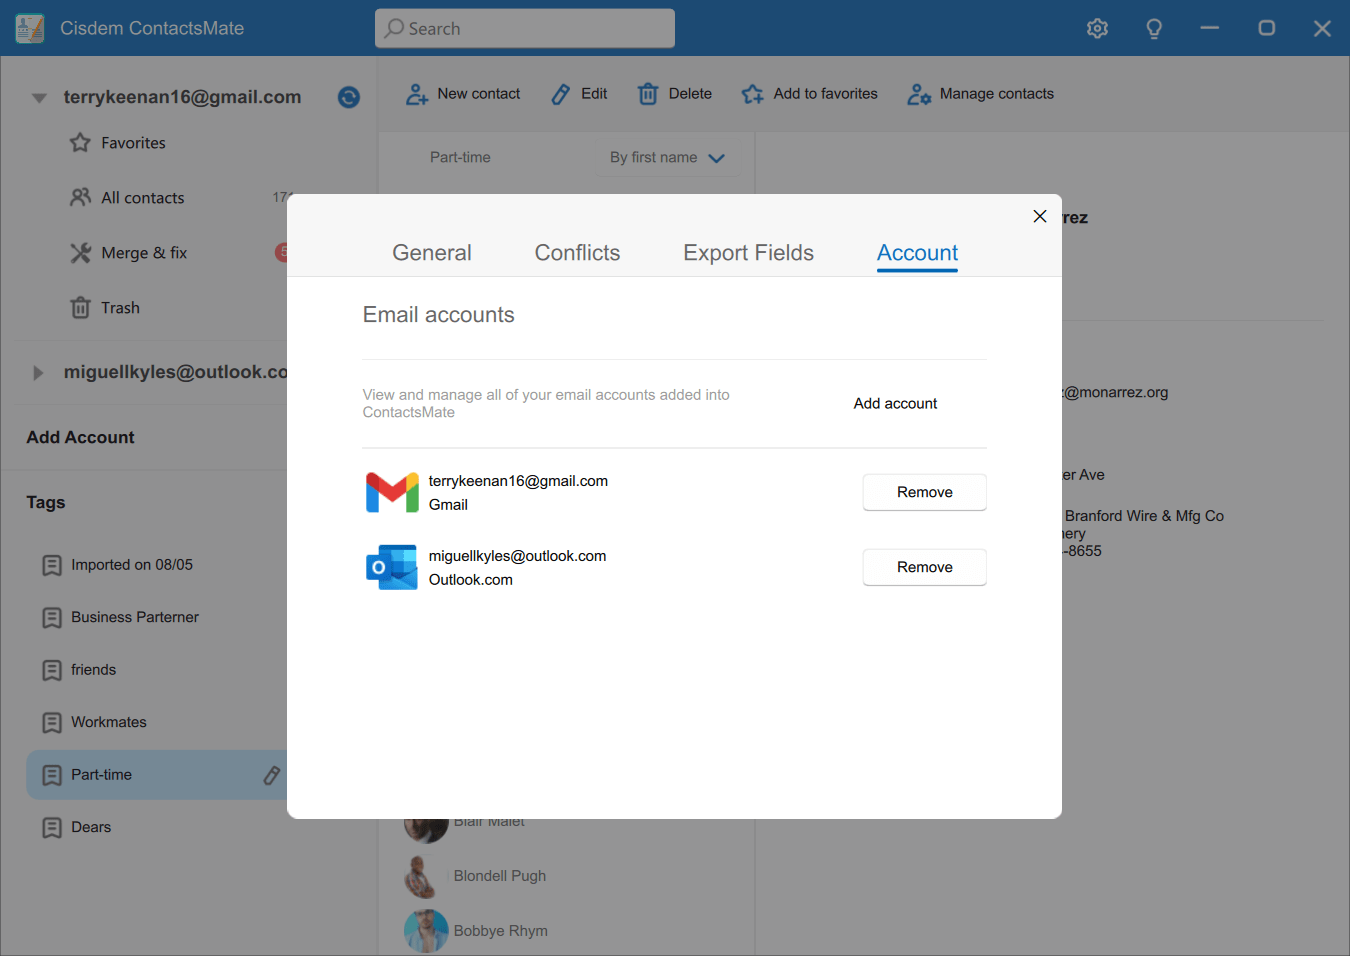Open the Export Fields tab
The height and width of the screenshot is (956, 1350).
click(x=748, y=253)
